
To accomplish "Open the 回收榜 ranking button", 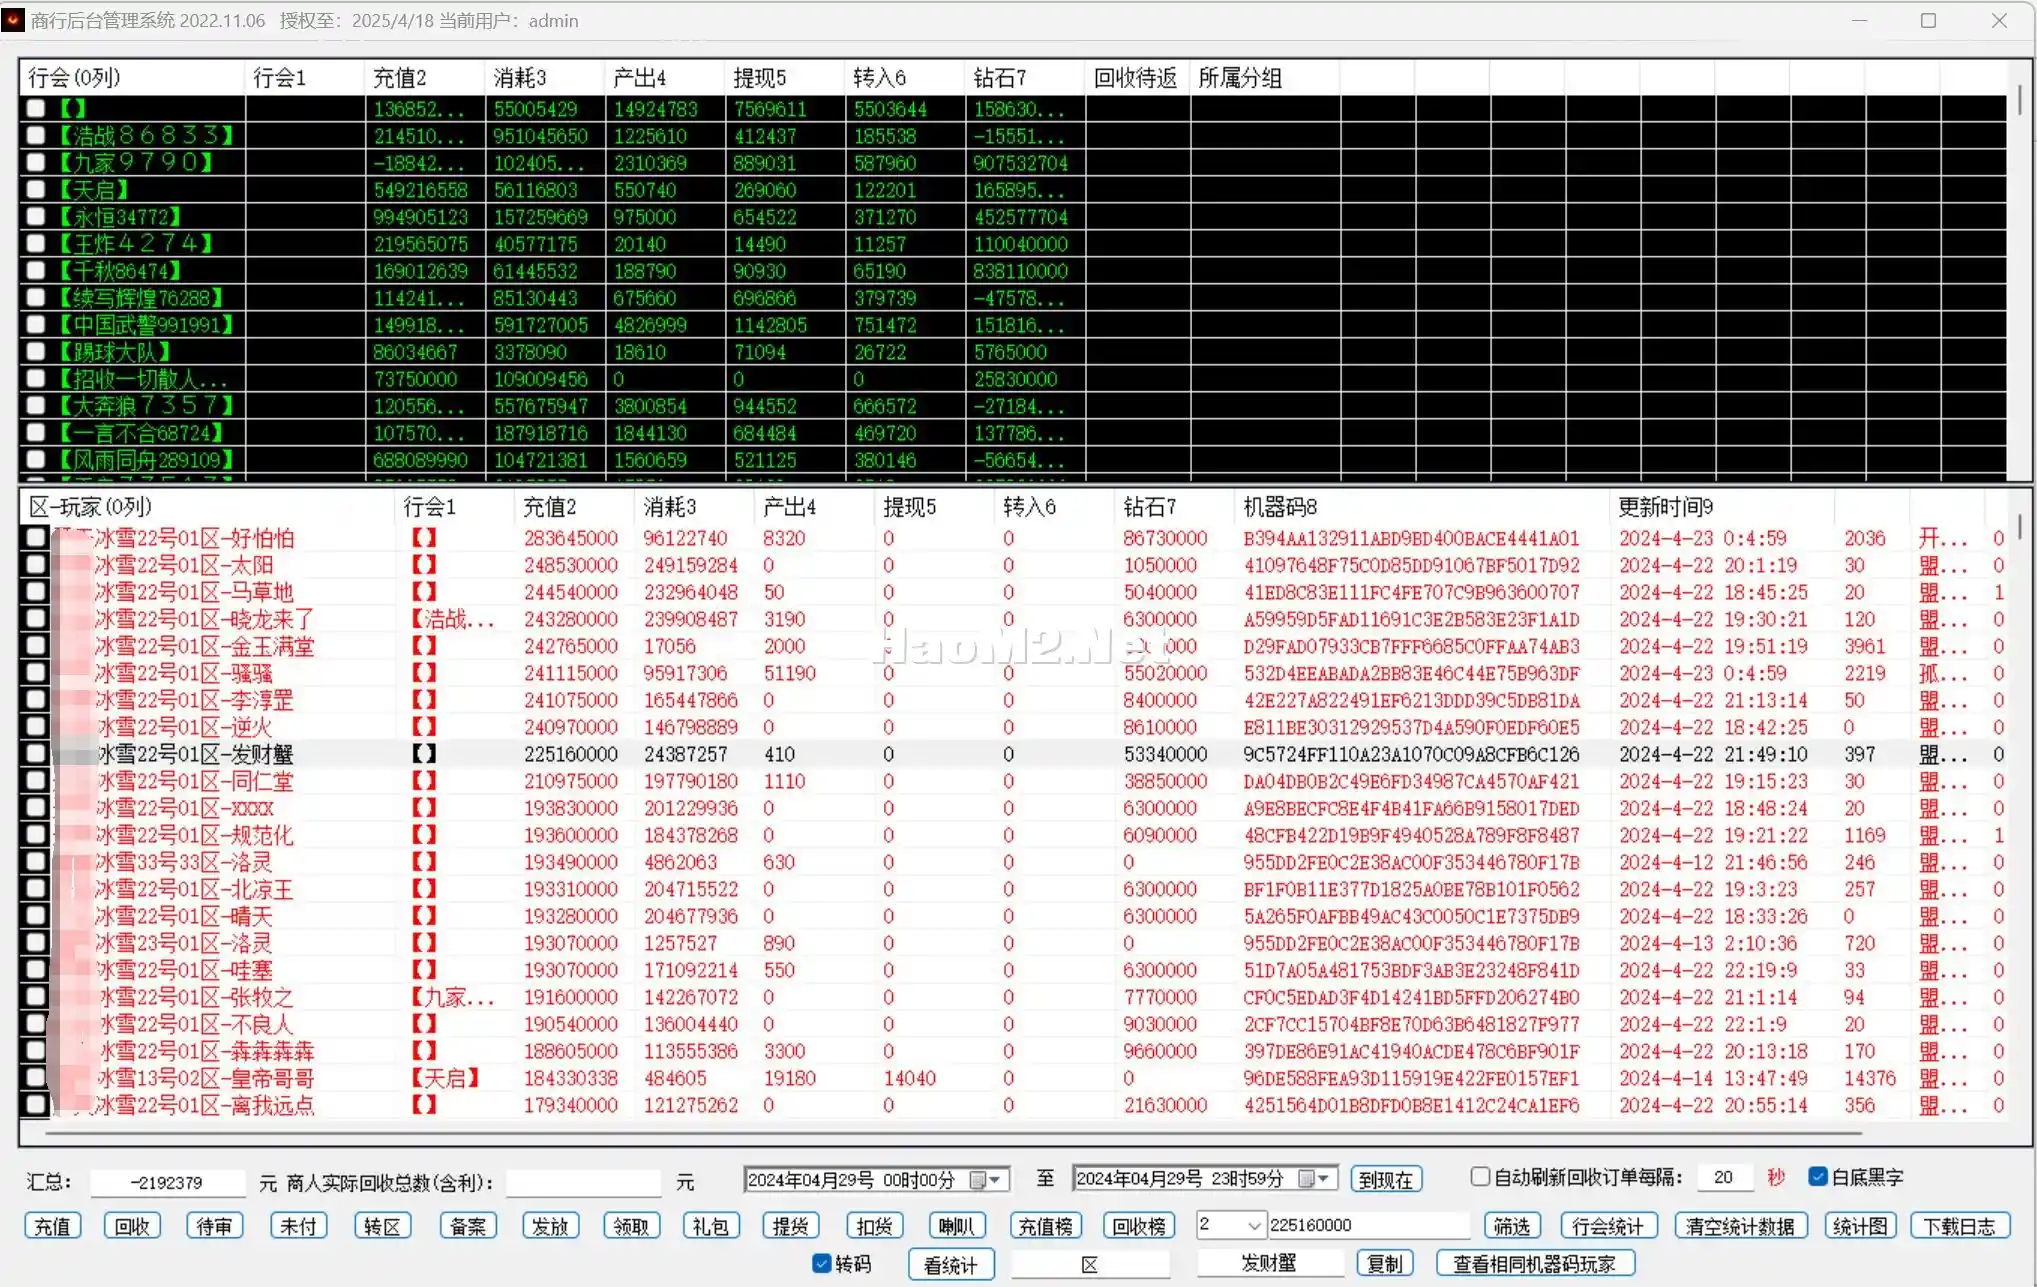I will [1138, 1226].
